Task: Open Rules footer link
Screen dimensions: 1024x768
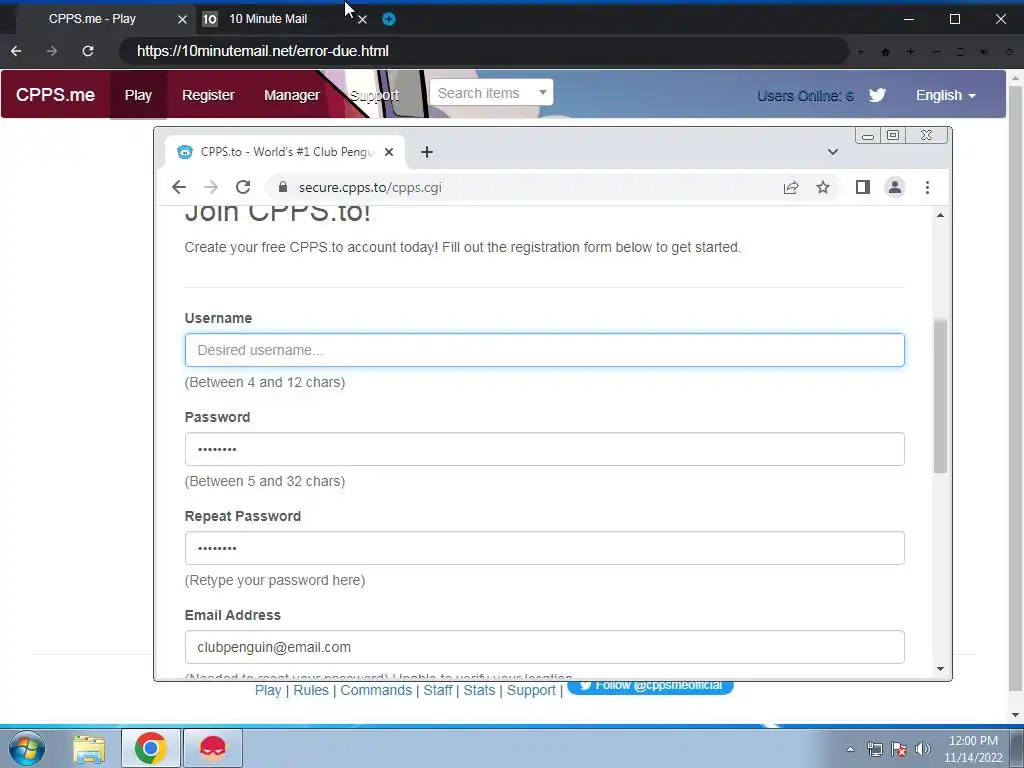Action: (x=311, y=690)
